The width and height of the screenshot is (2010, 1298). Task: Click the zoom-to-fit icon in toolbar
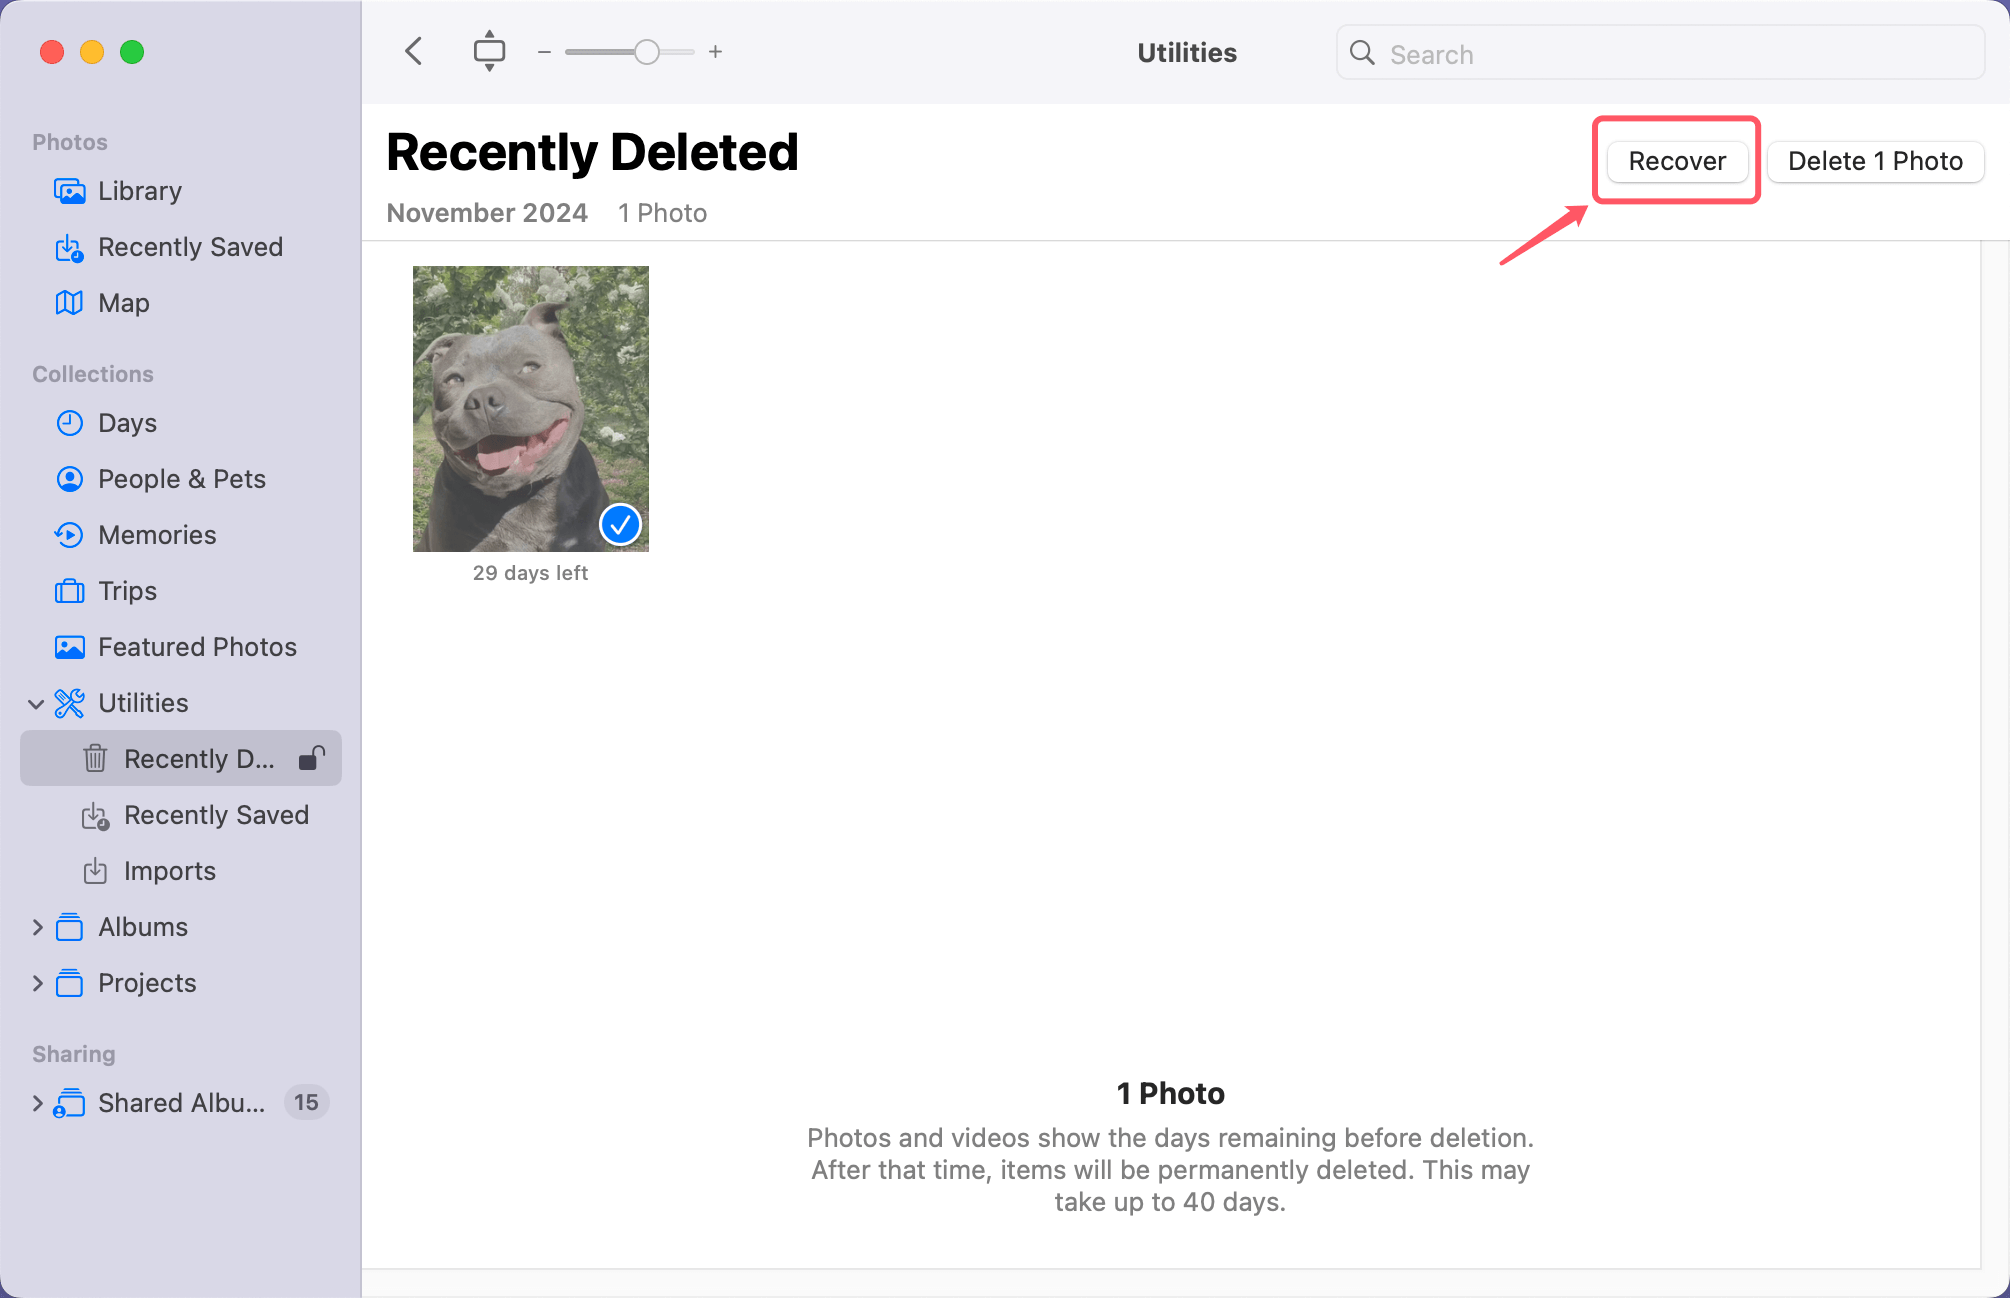pyautogui.click(x=489, y=51)
